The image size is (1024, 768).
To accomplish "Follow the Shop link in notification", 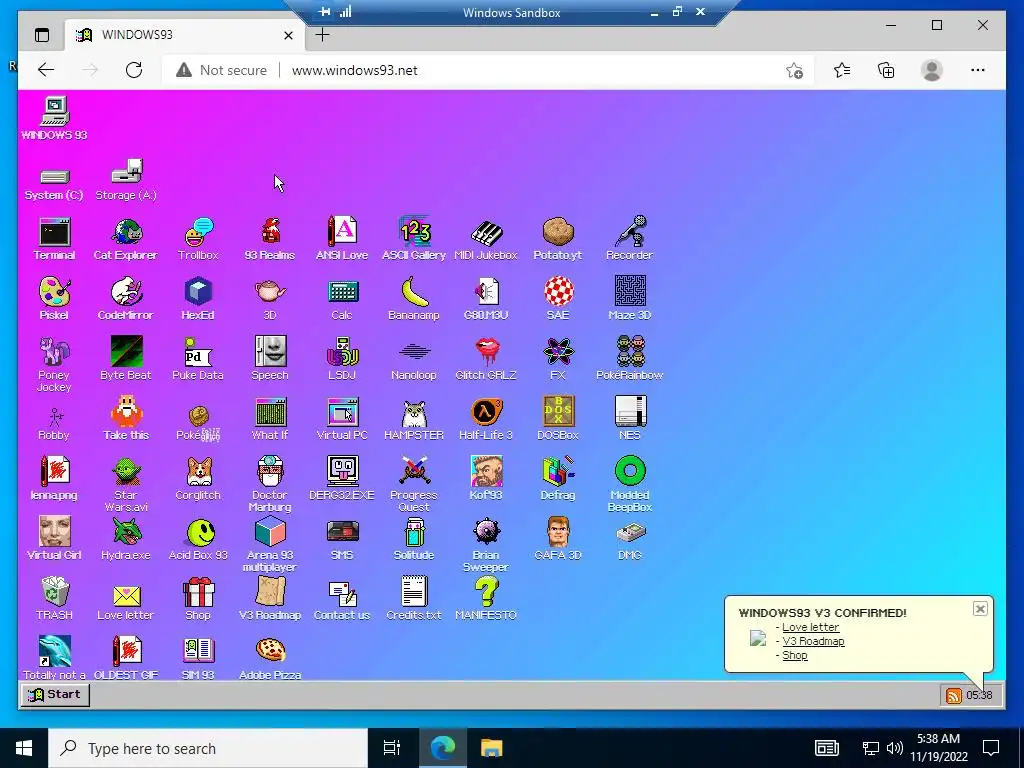I will click(795, 655).
